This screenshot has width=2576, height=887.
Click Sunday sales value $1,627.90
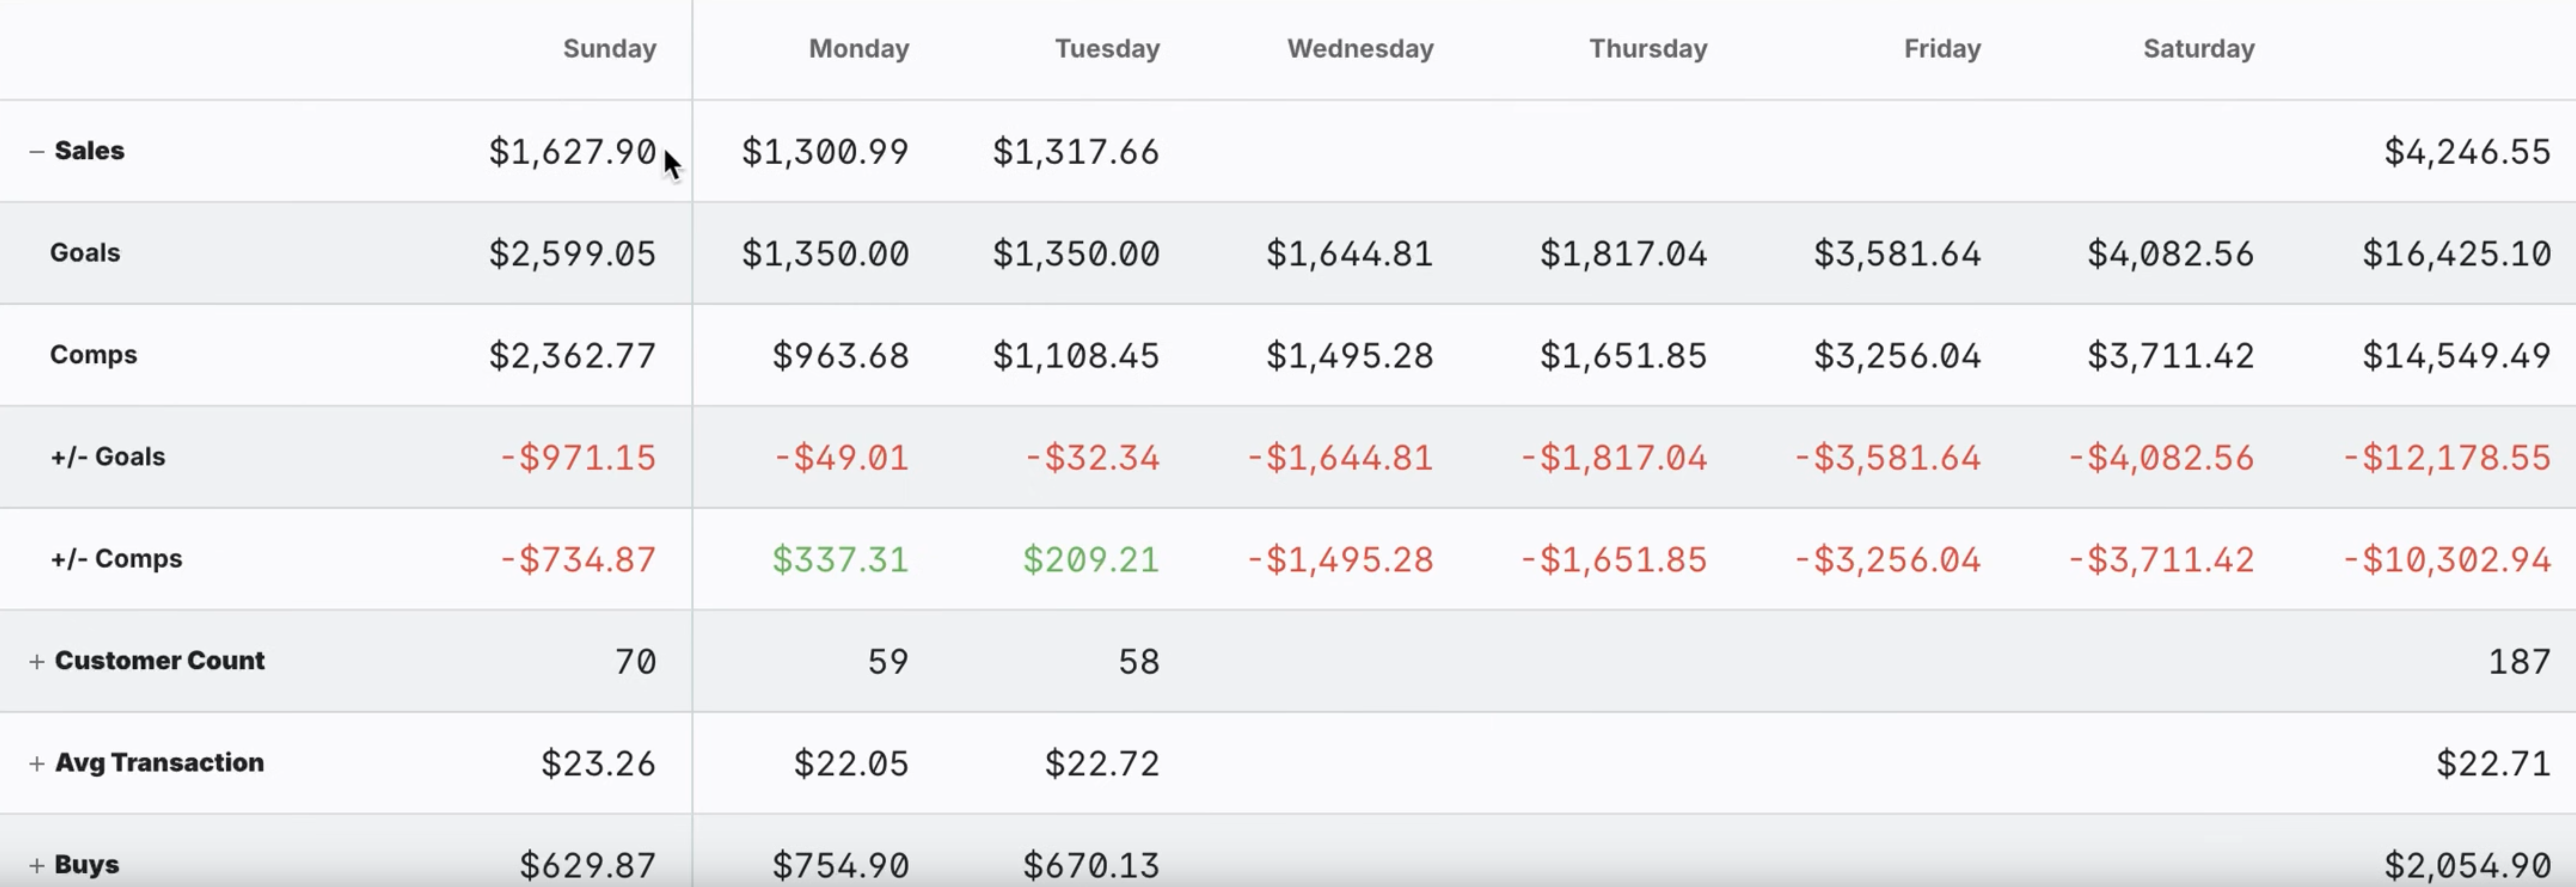click(x=572, y=152)
